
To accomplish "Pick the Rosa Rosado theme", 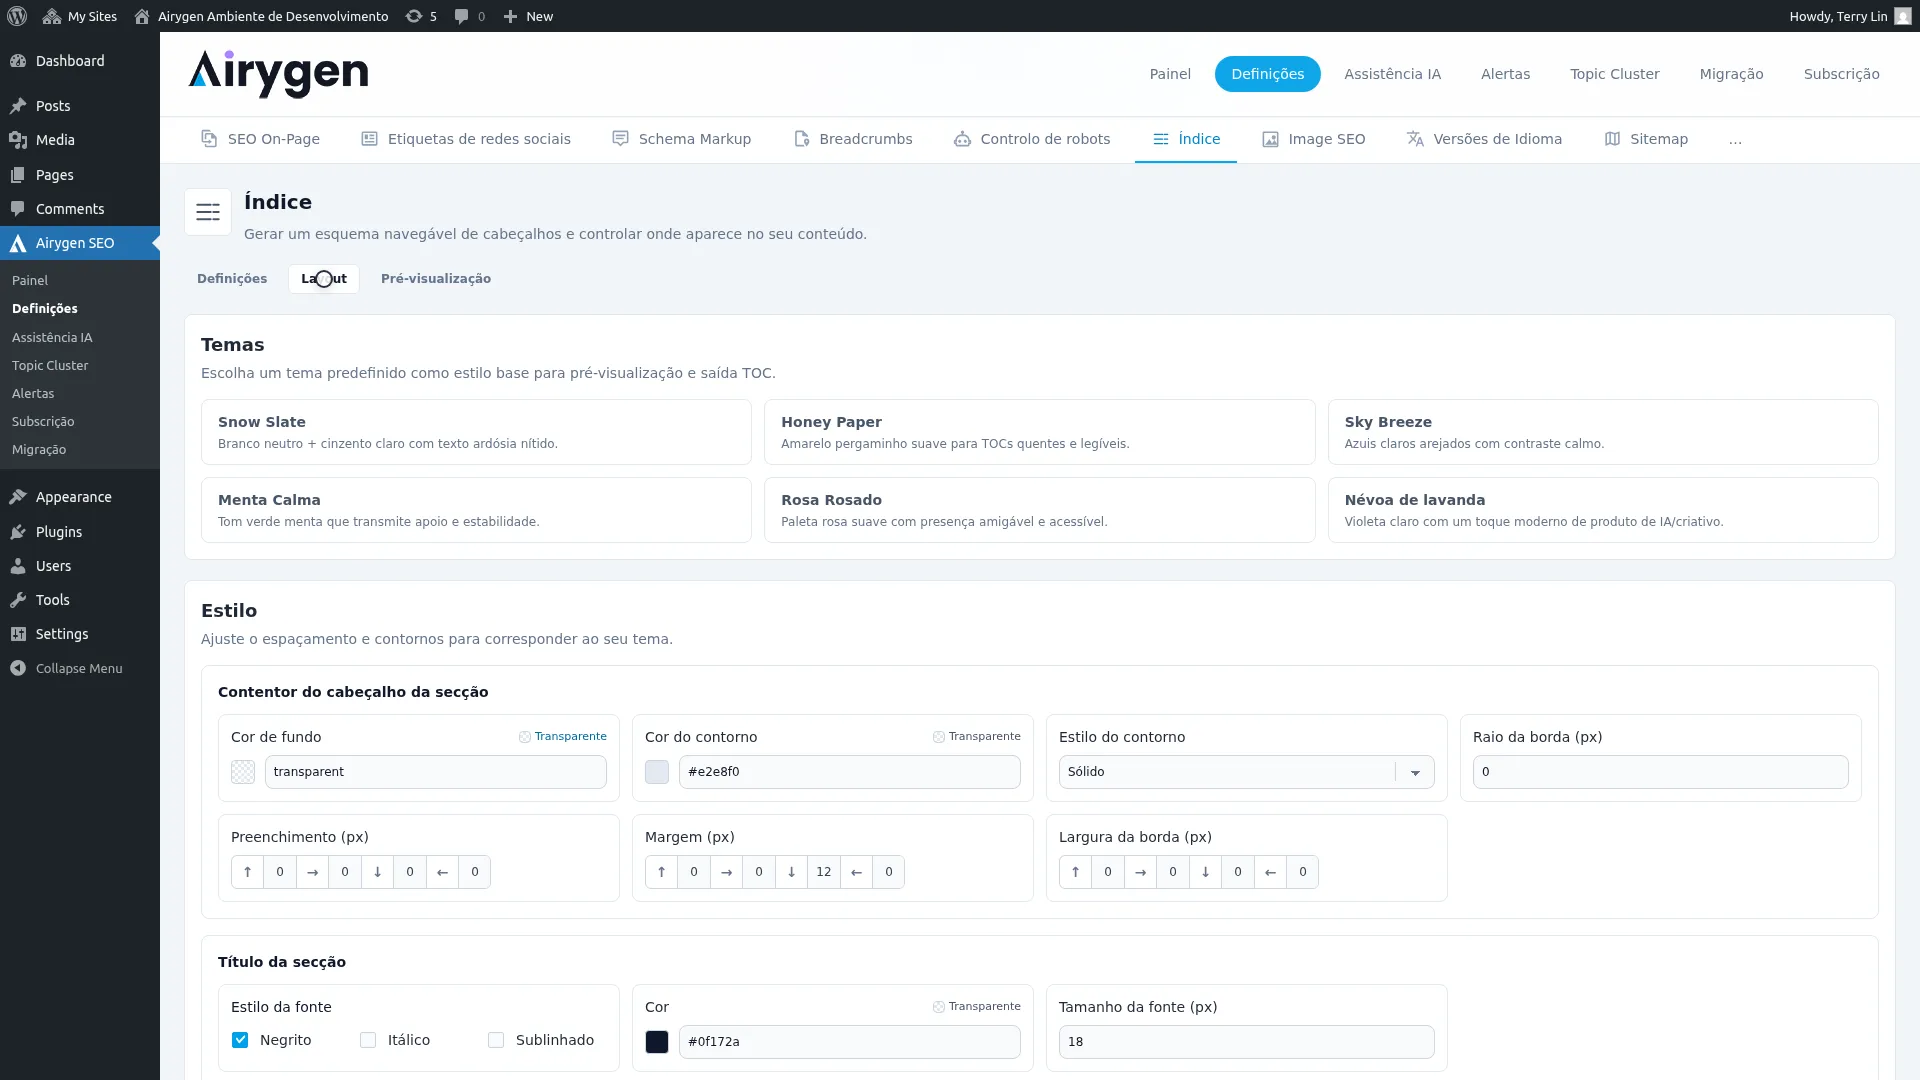I will (1039, 510).
